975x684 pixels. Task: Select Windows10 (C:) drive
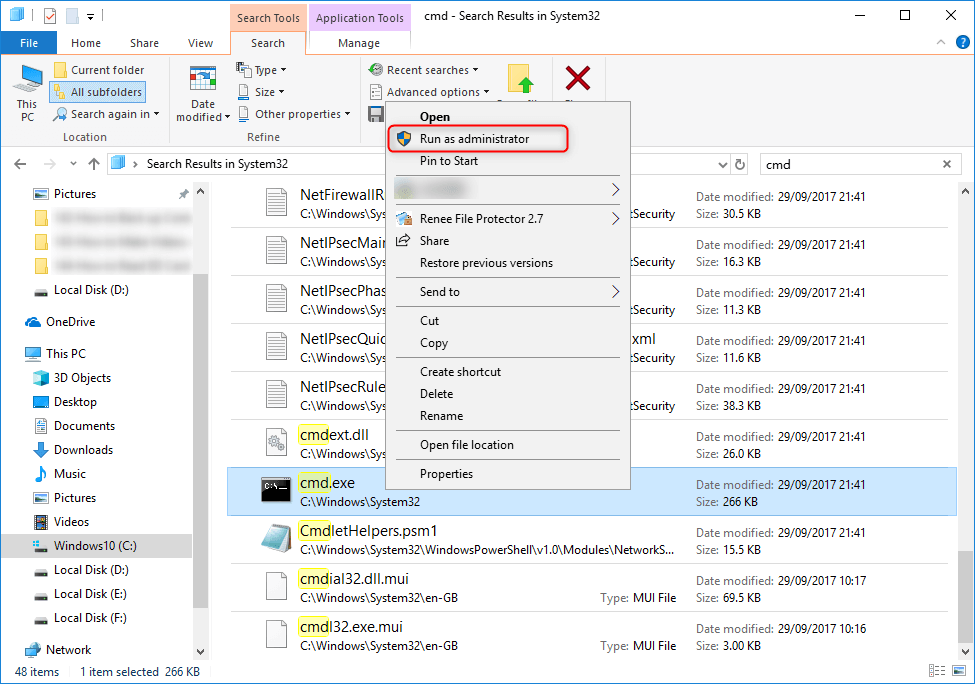click(x=95, y=546)
